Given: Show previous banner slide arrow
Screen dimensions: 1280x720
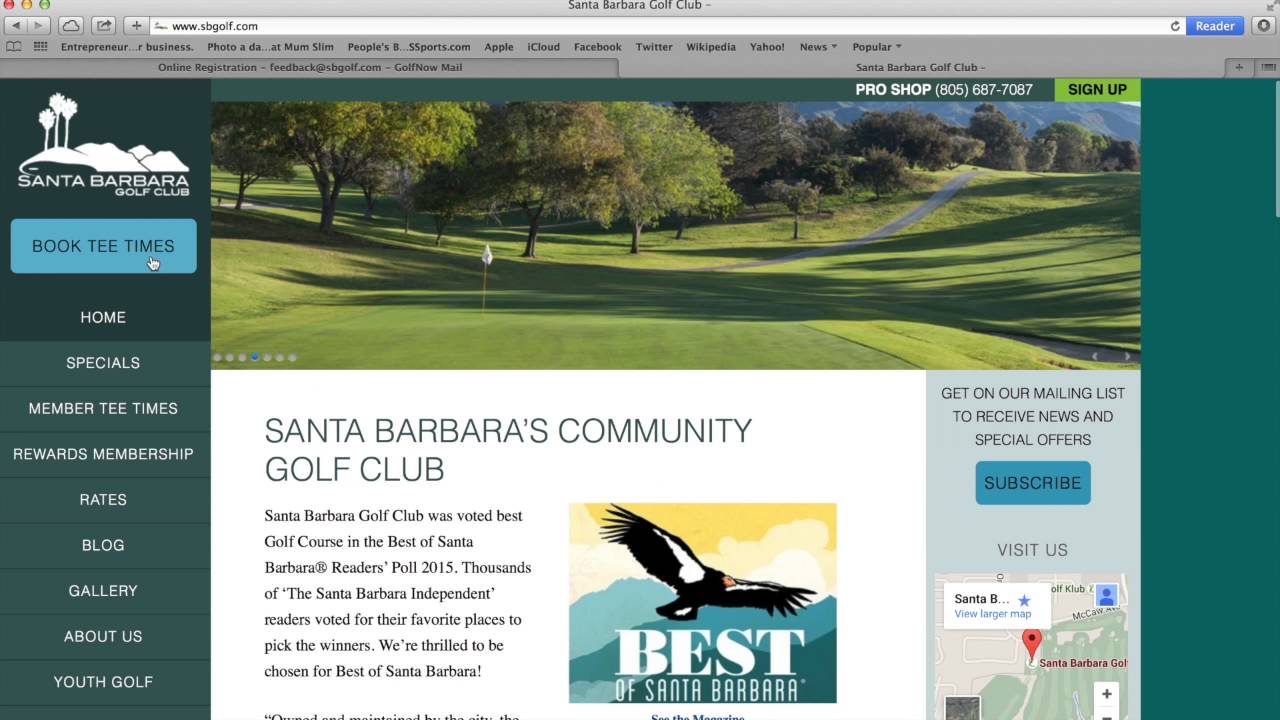Looking at the screenshot, I should click(1095, 356).
